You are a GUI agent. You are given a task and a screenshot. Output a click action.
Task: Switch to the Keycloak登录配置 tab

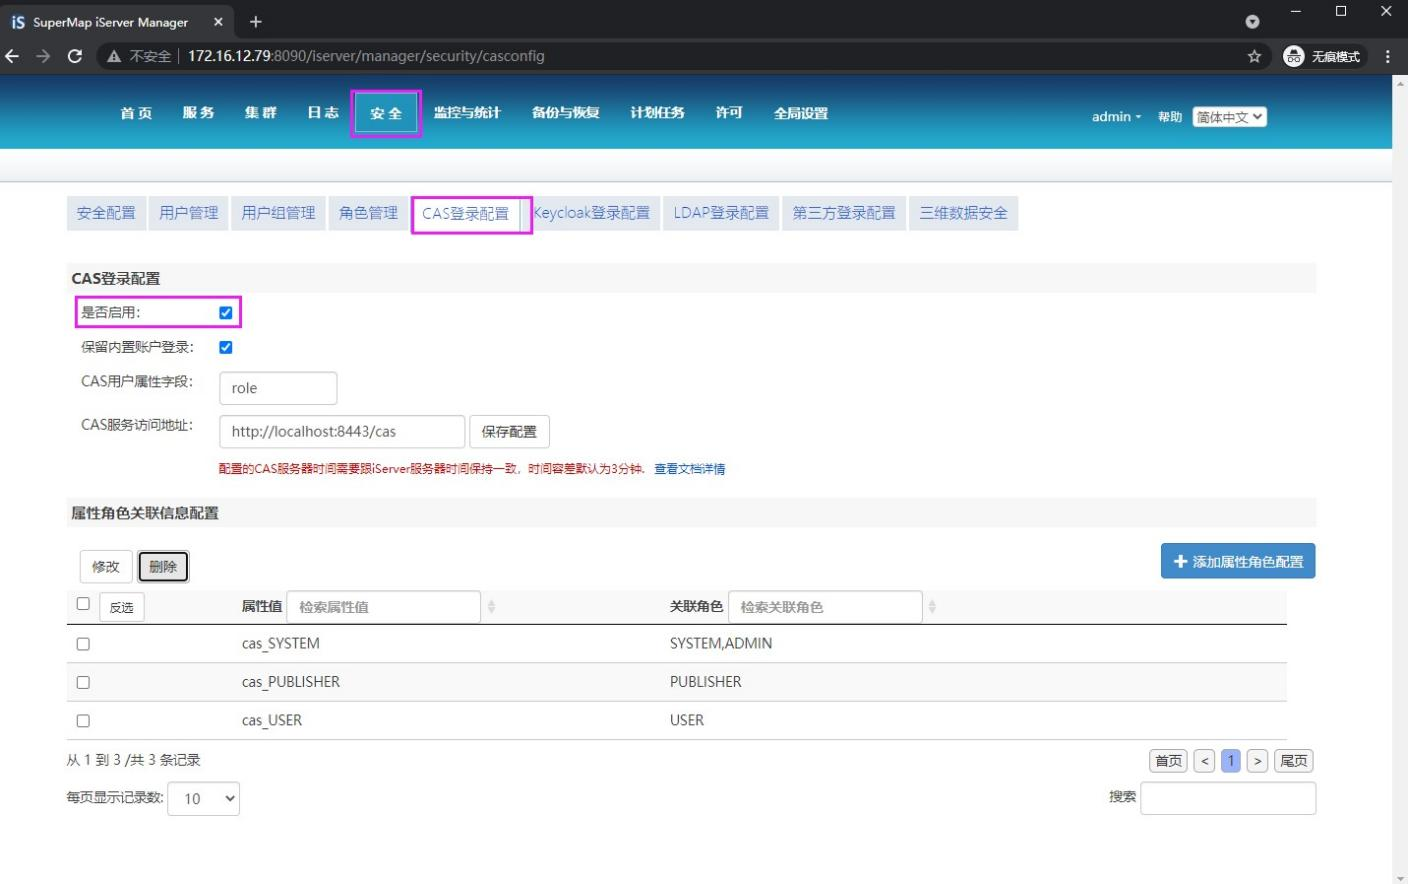tap(592, 213)
